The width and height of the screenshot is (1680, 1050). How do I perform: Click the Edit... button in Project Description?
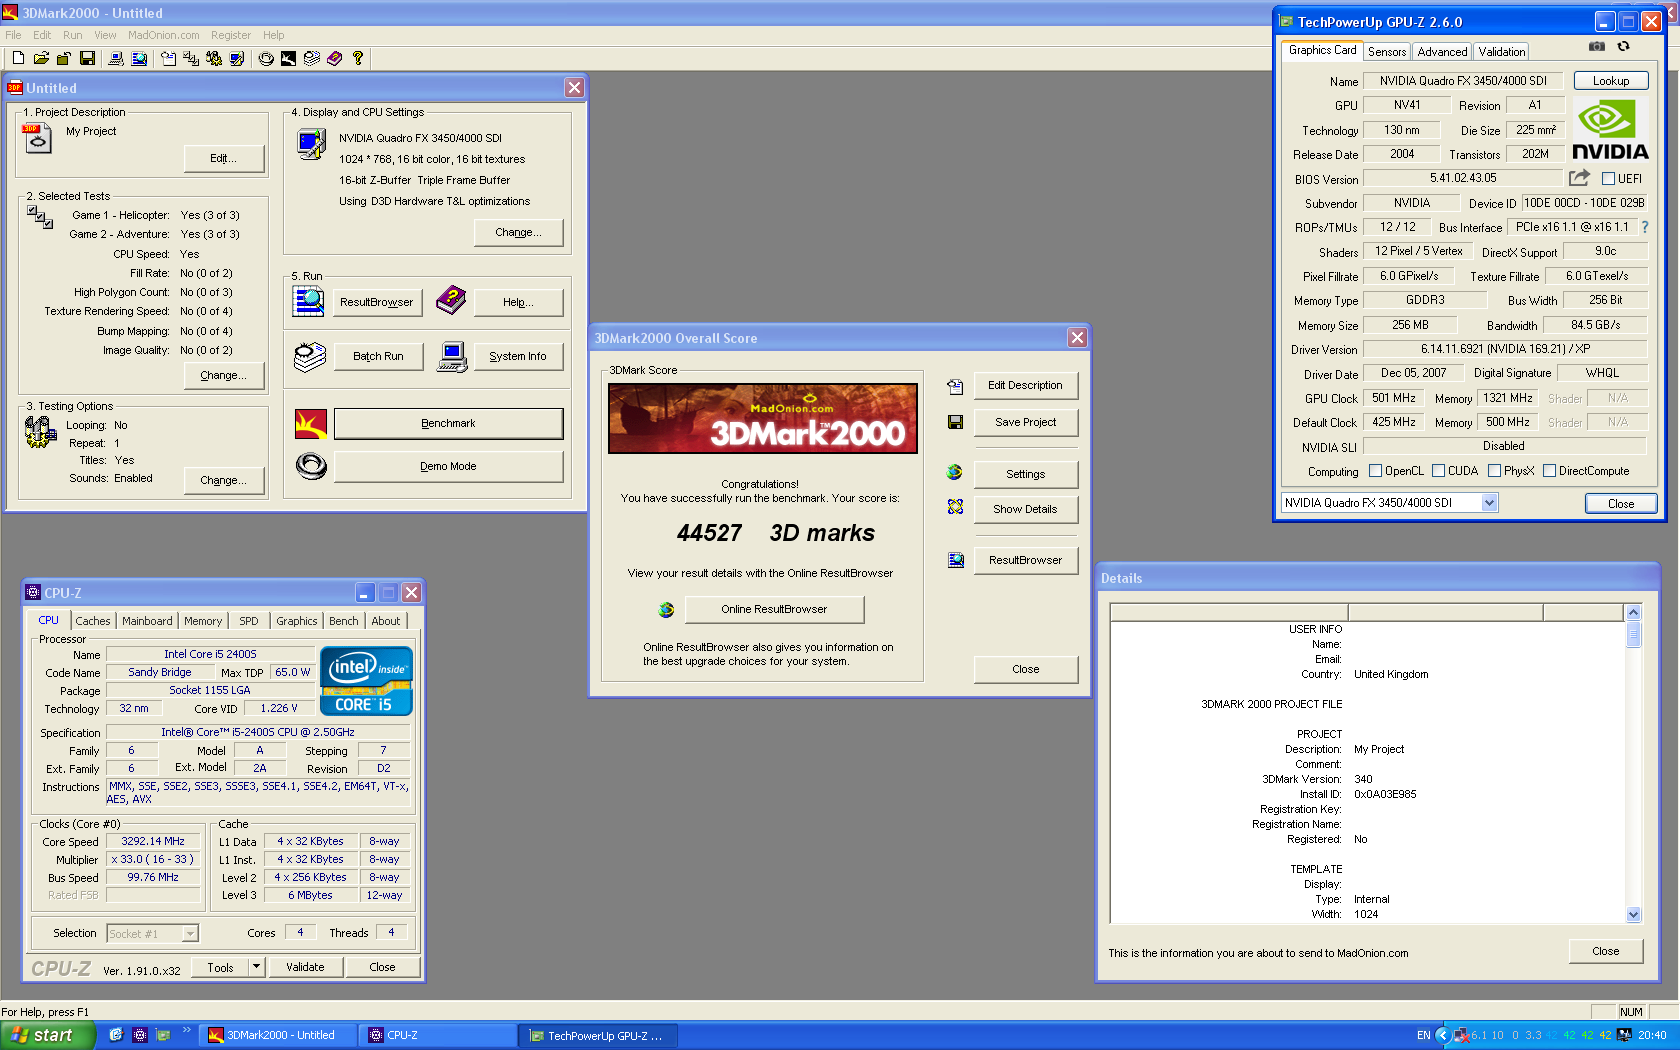[x=224, y=158]
